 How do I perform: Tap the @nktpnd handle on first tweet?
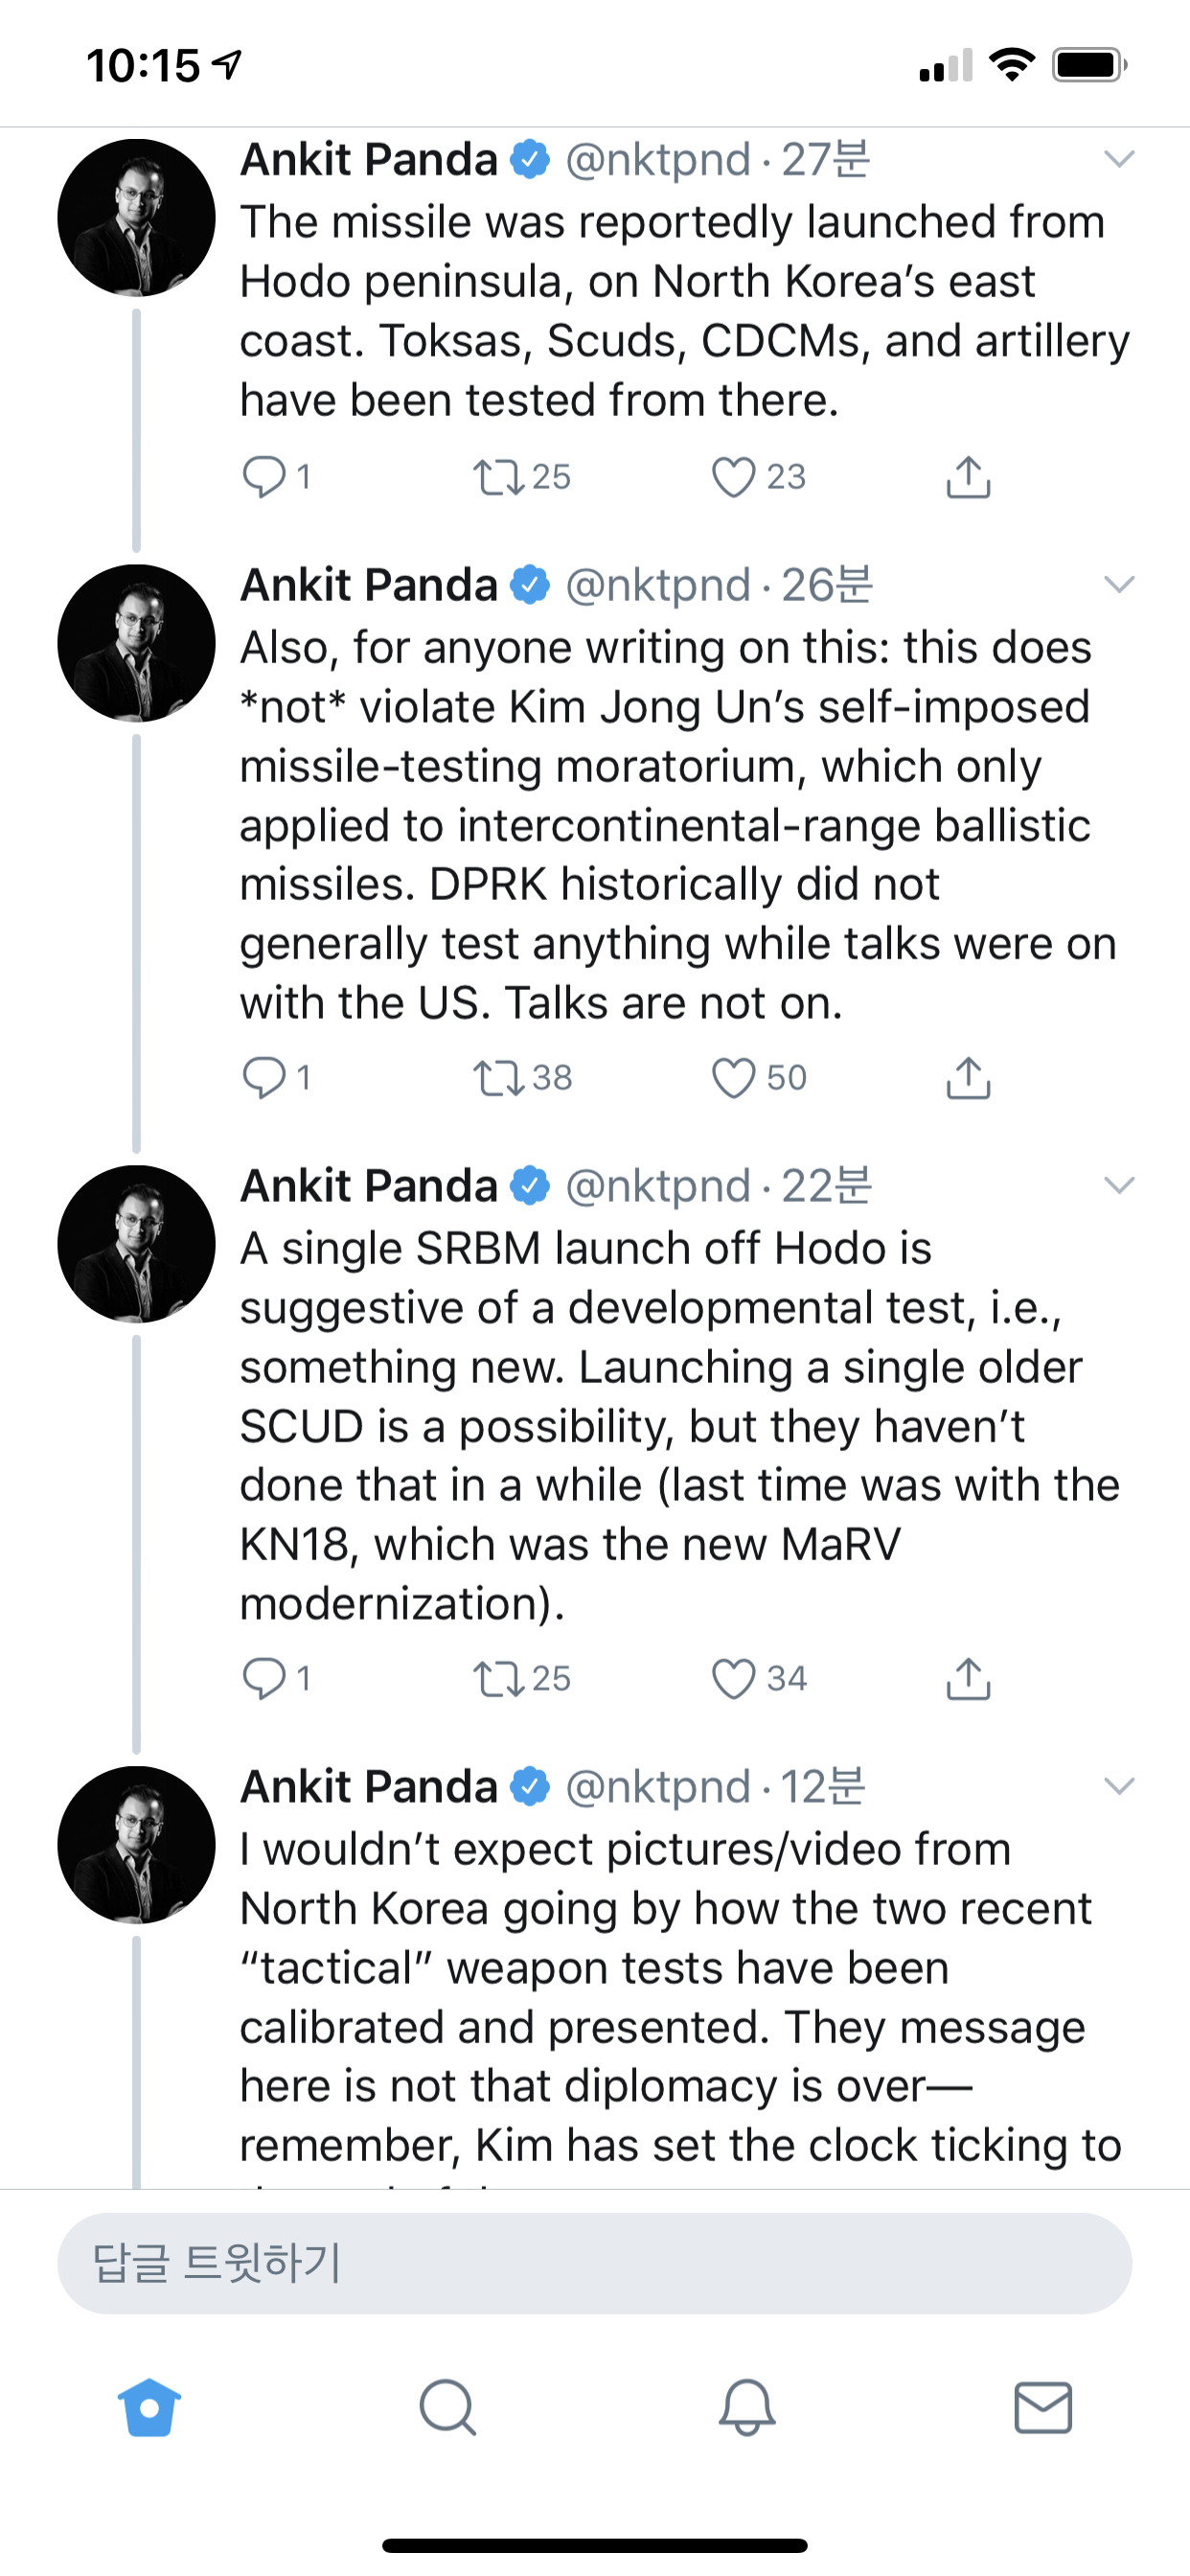click(657, 160)
